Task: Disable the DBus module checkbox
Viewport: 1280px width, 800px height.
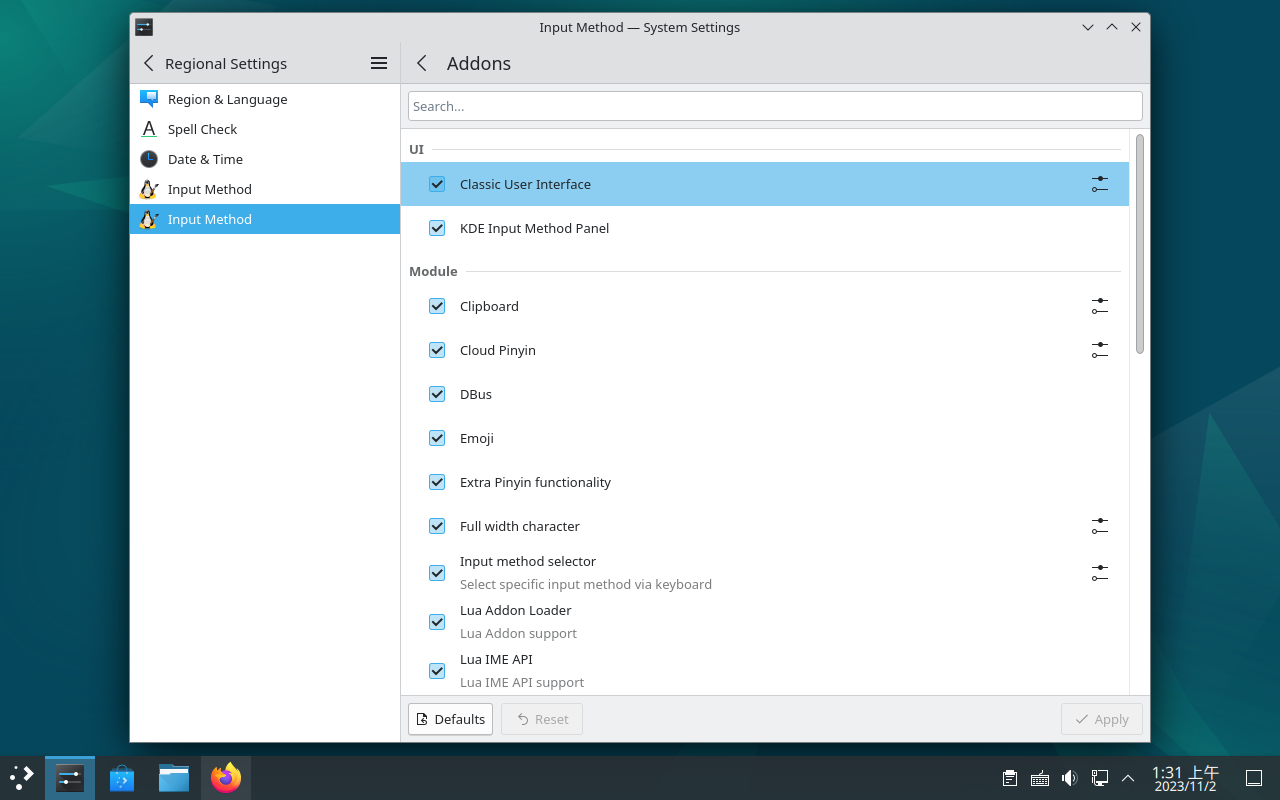Action: 437,394
